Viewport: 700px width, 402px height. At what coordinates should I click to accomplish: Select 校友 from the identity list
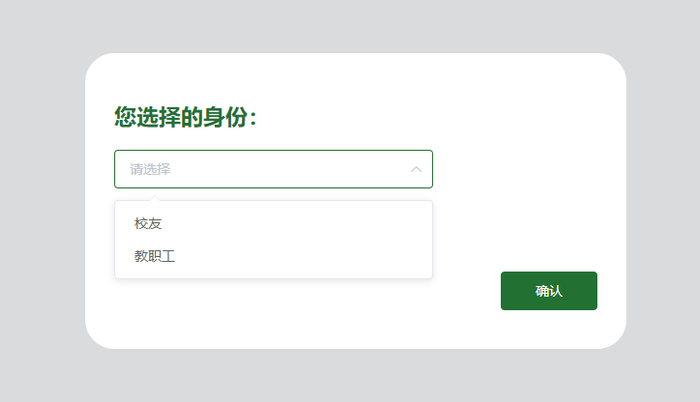coord(148,223)
